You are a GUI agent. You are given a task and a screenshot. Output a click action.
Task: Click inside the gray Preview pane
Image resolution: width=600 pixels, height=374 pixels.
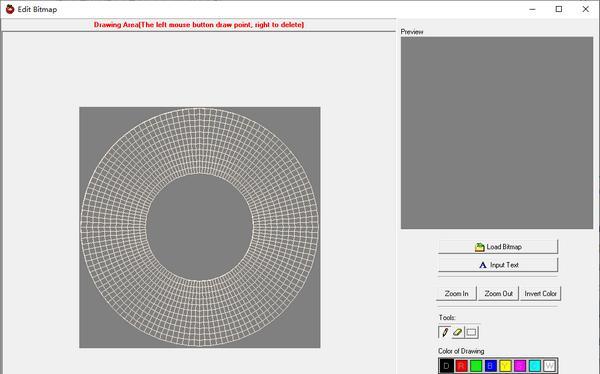click(x=497, y=133)
